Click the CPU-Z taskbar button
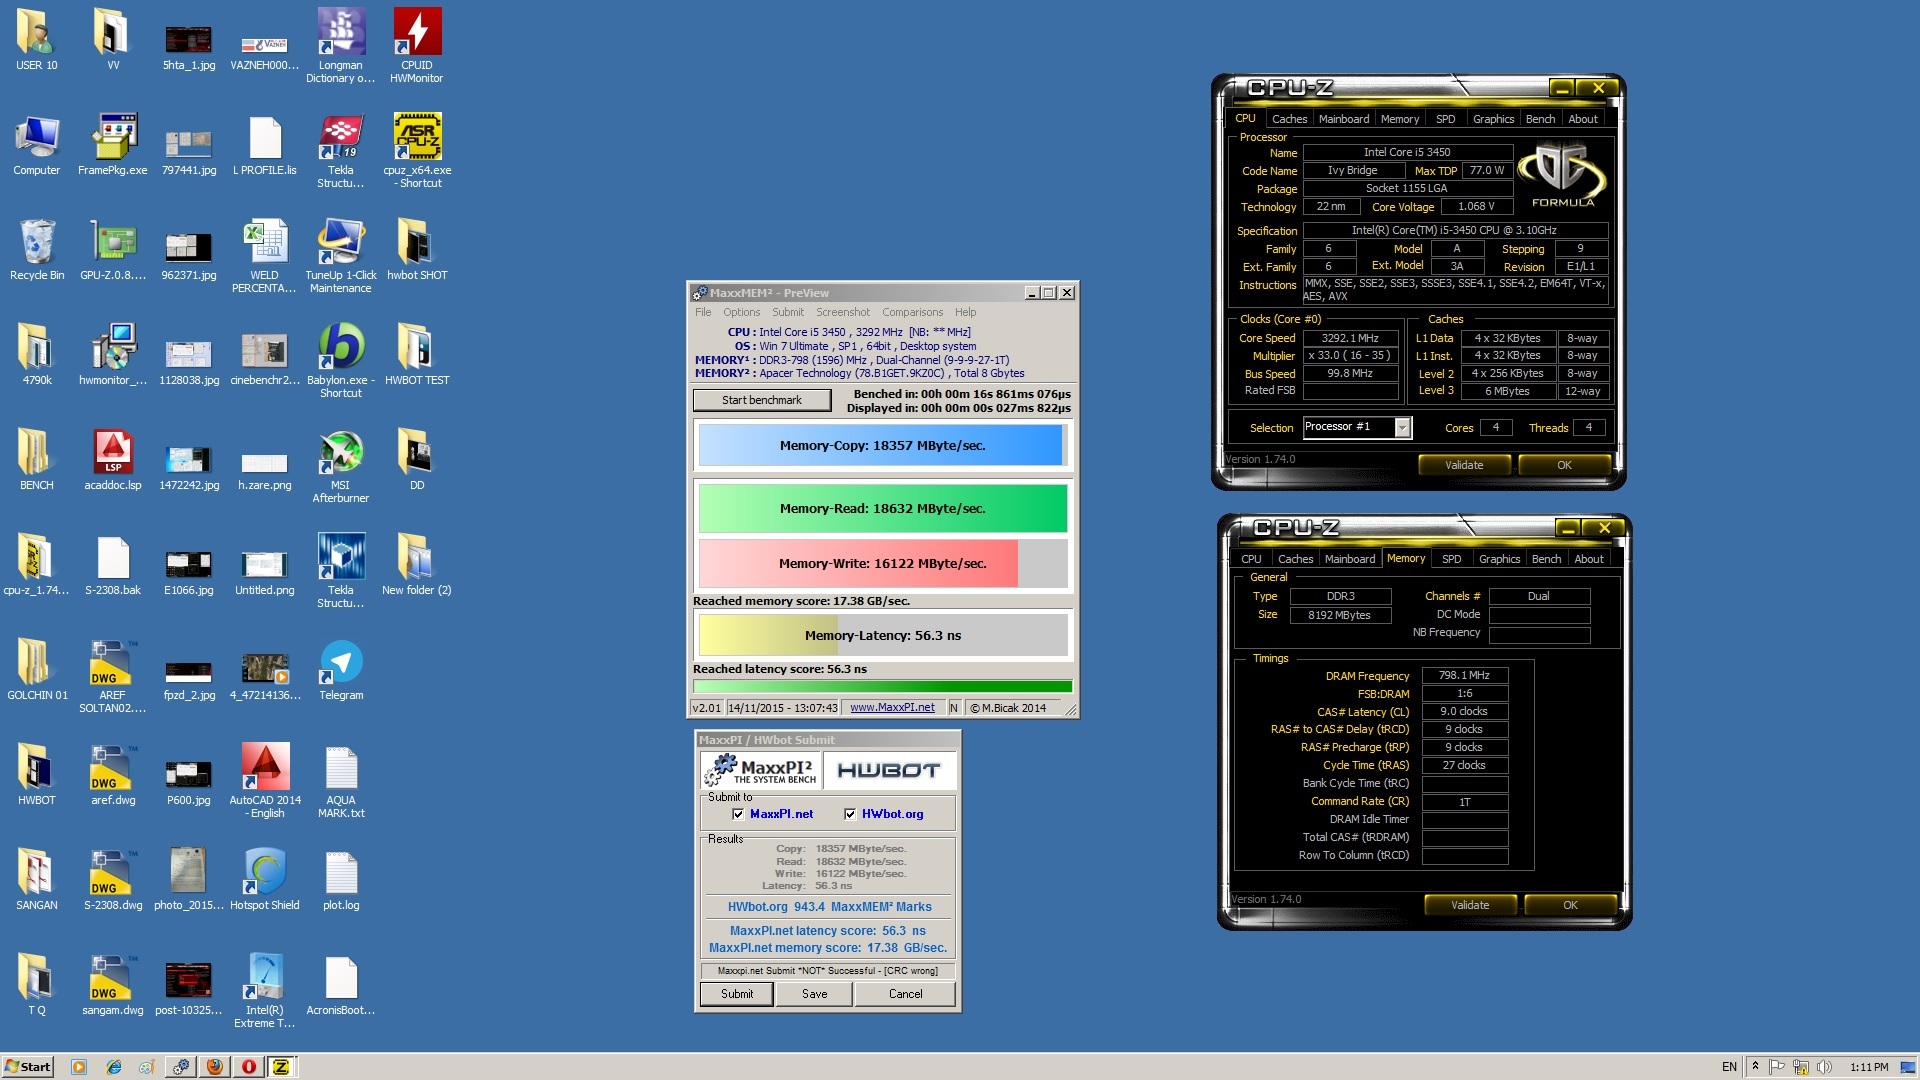Viewport: 1920px width, 1080px height. click(281, 1067)
